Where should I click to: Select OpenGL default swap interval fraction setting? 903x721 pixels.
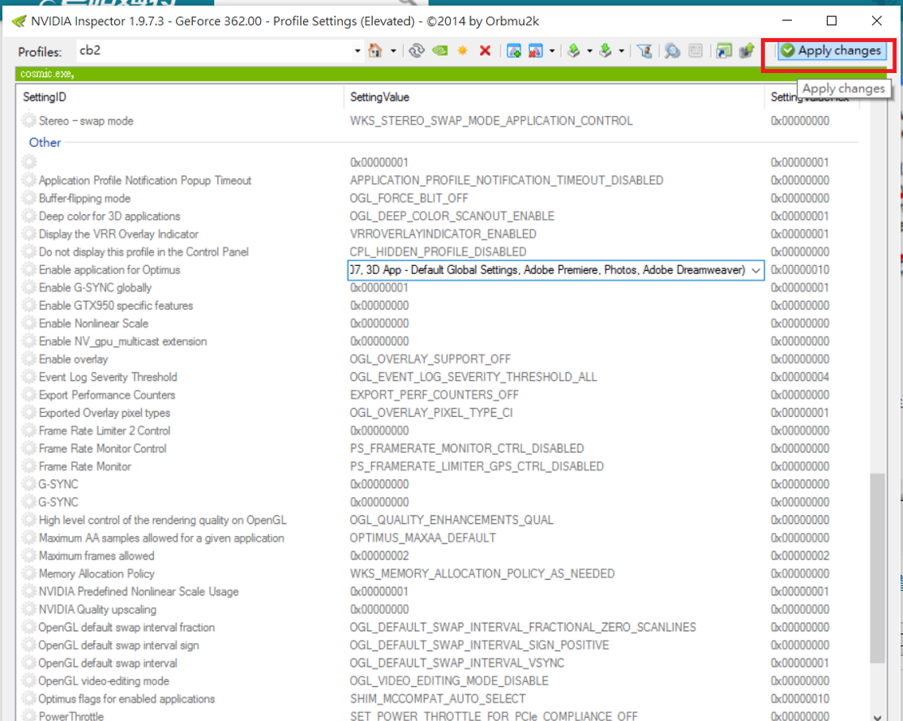tap(127, 627)
